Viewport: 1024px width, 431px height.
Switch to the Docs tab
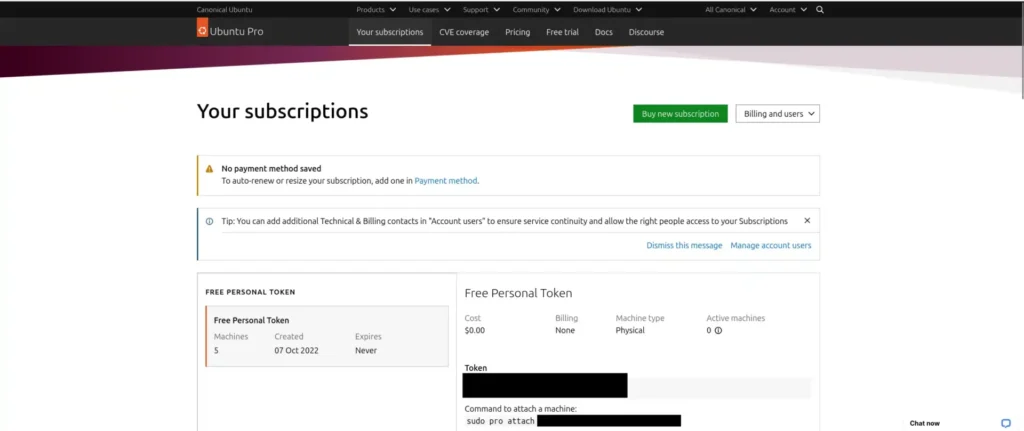(x=603, y=32)
